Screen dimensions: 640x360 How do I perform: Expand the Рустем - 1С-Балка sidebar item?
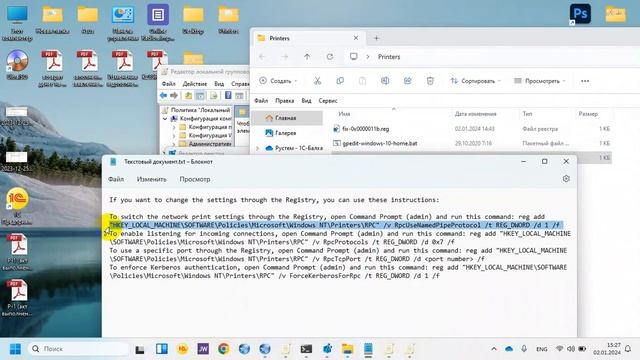pyautogui.click(x=257, y=148)
